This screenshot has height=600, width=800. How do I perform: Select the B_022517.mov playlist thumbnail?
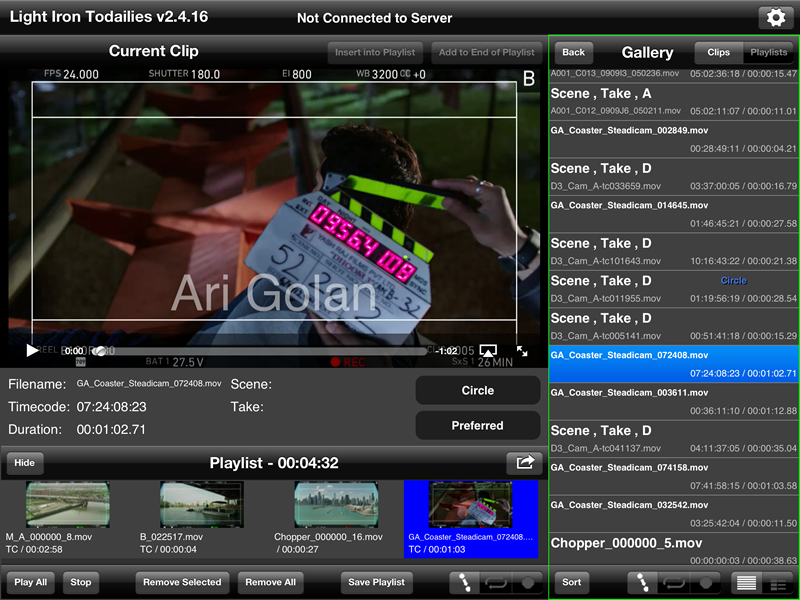[x=202, y=505]
